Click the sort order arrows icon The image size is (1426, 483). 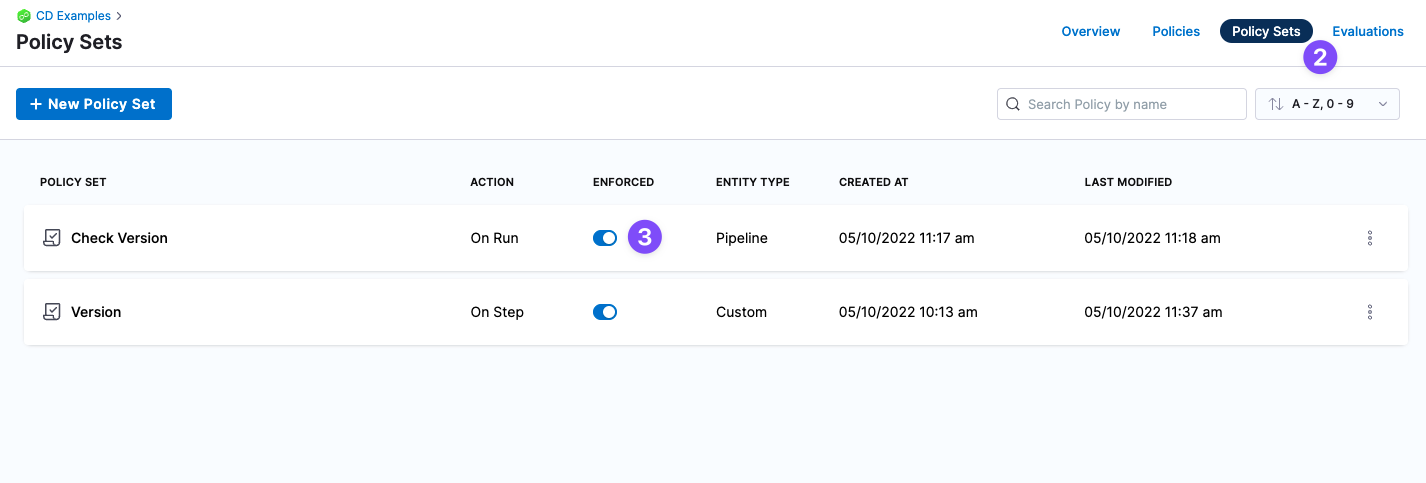pos(1275,104)
